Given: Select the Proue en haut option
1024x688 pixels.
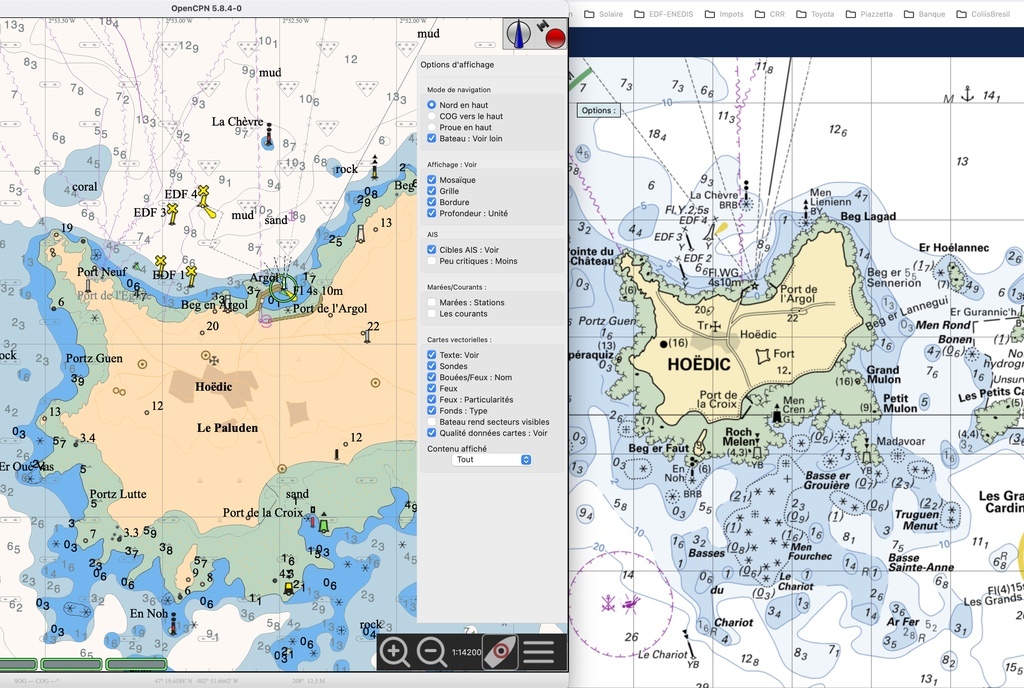Looking at the screenshot, I should pyautogui.click(x=432, y=127).
